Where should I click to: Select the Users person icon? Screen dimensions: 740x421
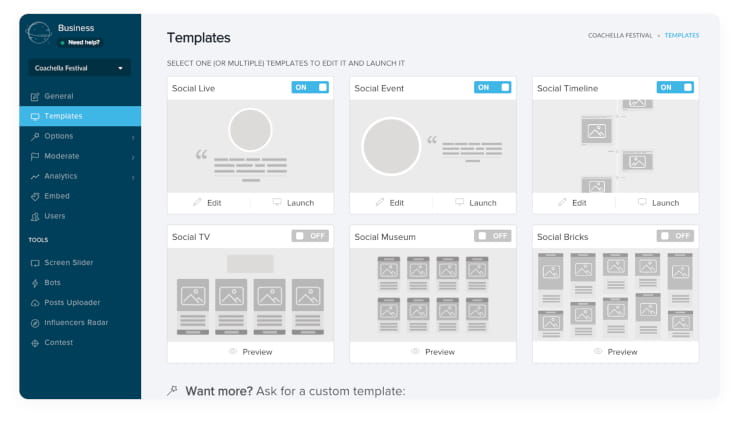click(35, 217)
